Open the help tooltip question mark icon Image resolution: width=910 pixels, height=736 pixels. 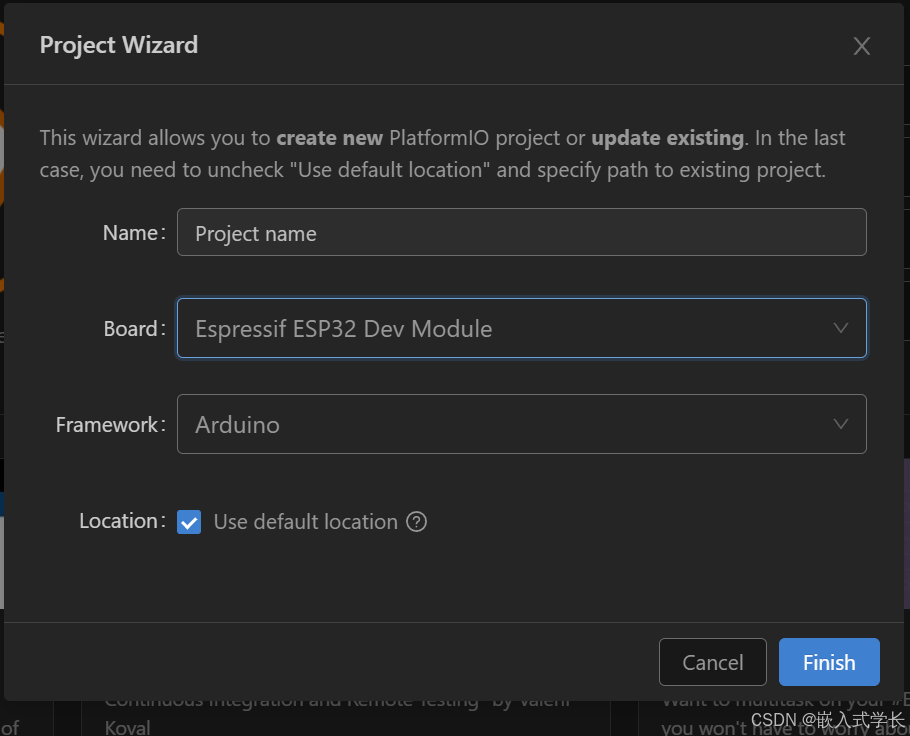[418, 521]
